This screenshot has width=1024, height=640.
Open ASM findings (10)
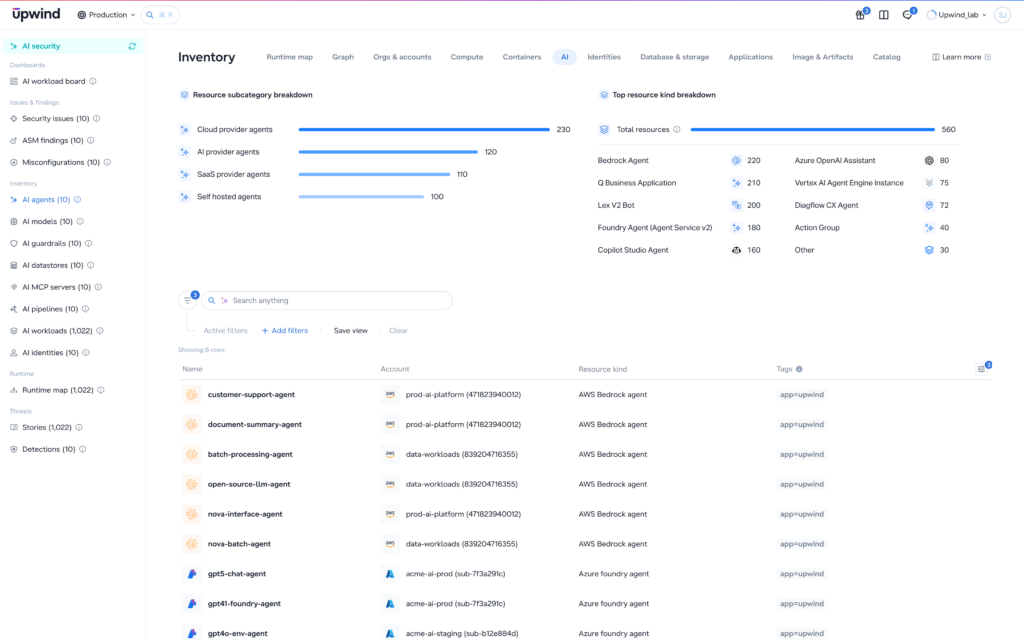pyautogui.click(x=52, y=140)
